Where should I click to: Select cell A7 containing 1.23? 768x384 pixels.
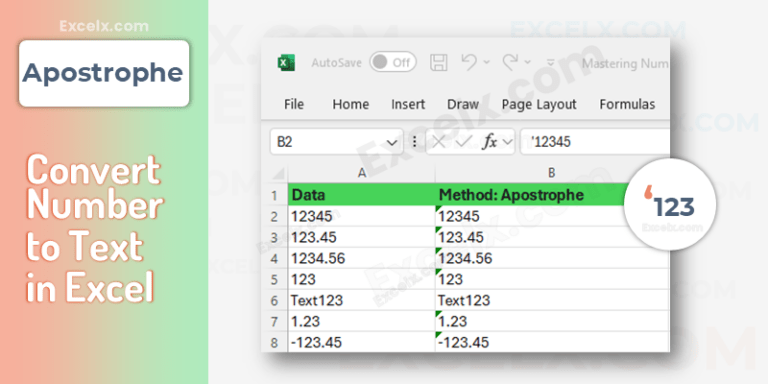pyautogui.click(x=361, y=321)
